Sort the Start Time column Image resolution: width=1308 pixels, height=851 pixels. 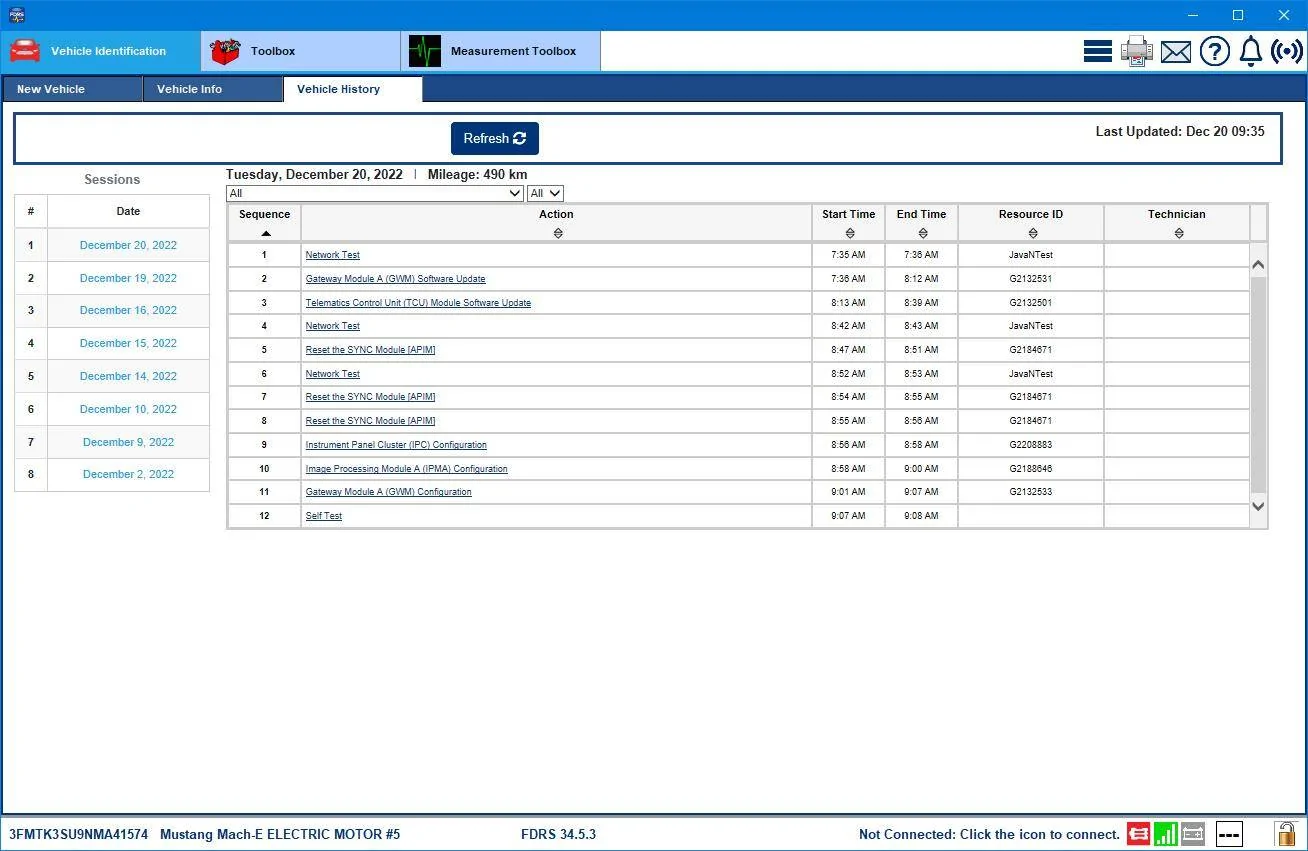click(x=849, y=233)
